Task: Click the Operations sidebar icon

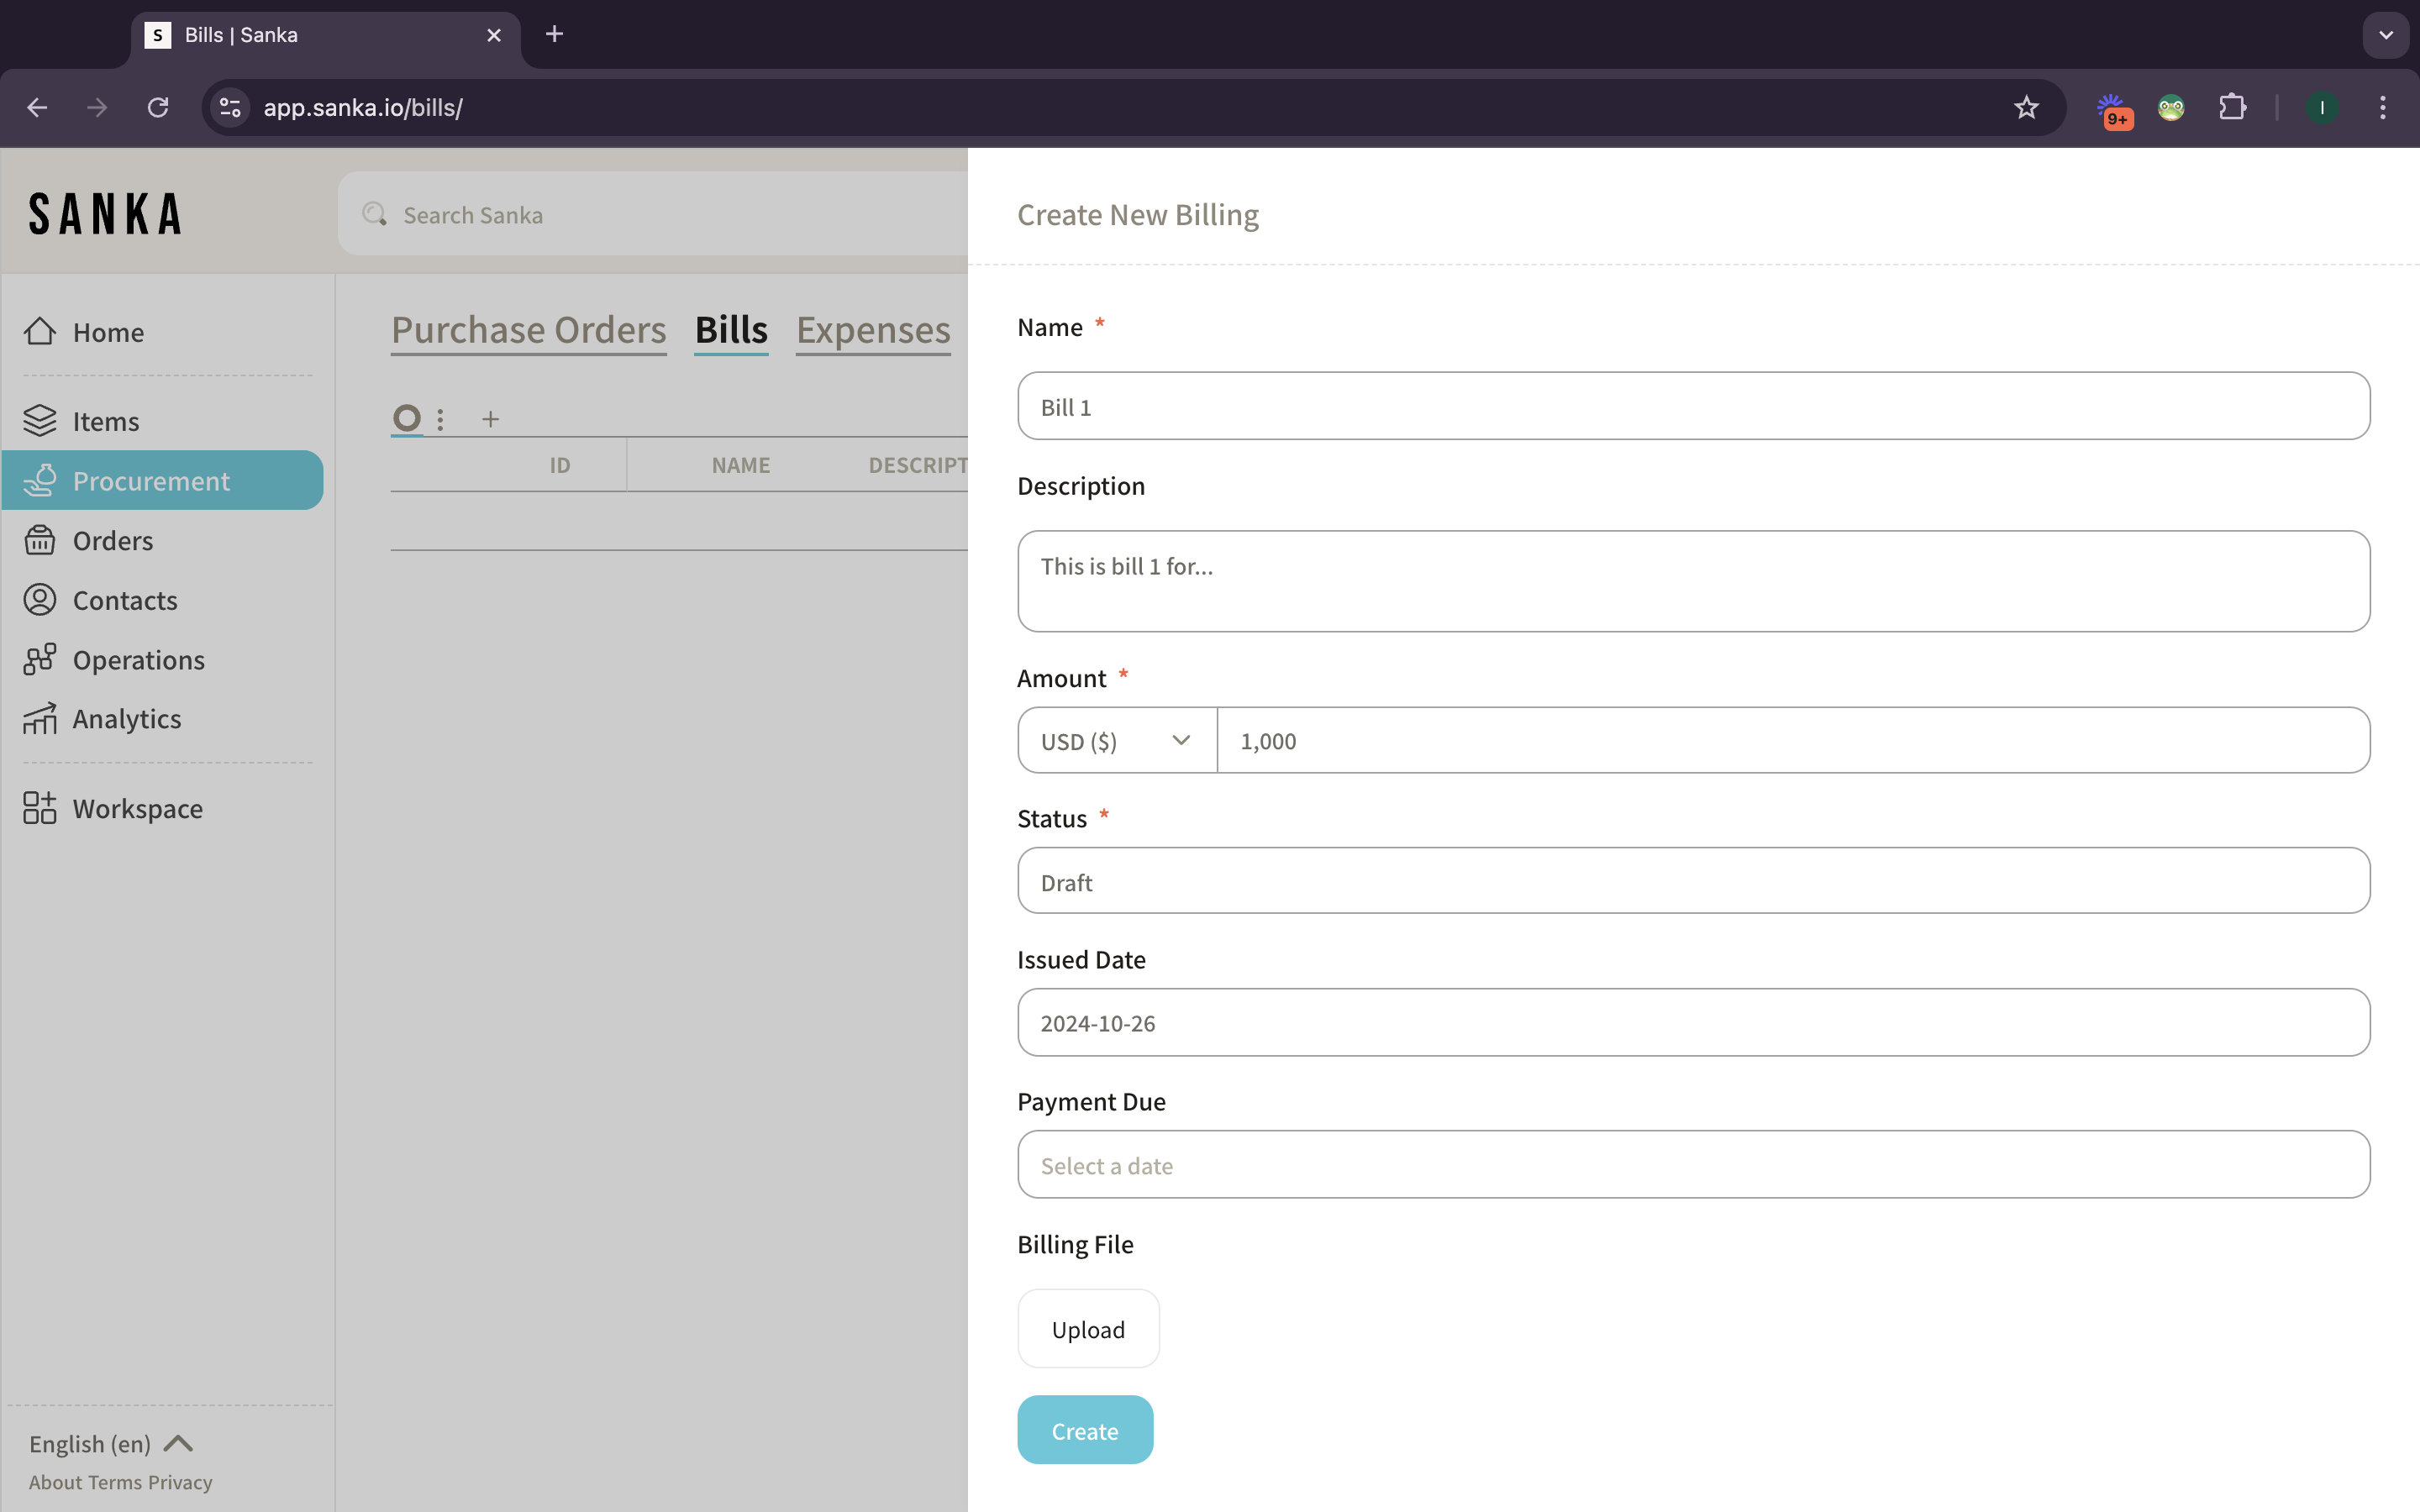Action: click(40, 659)
